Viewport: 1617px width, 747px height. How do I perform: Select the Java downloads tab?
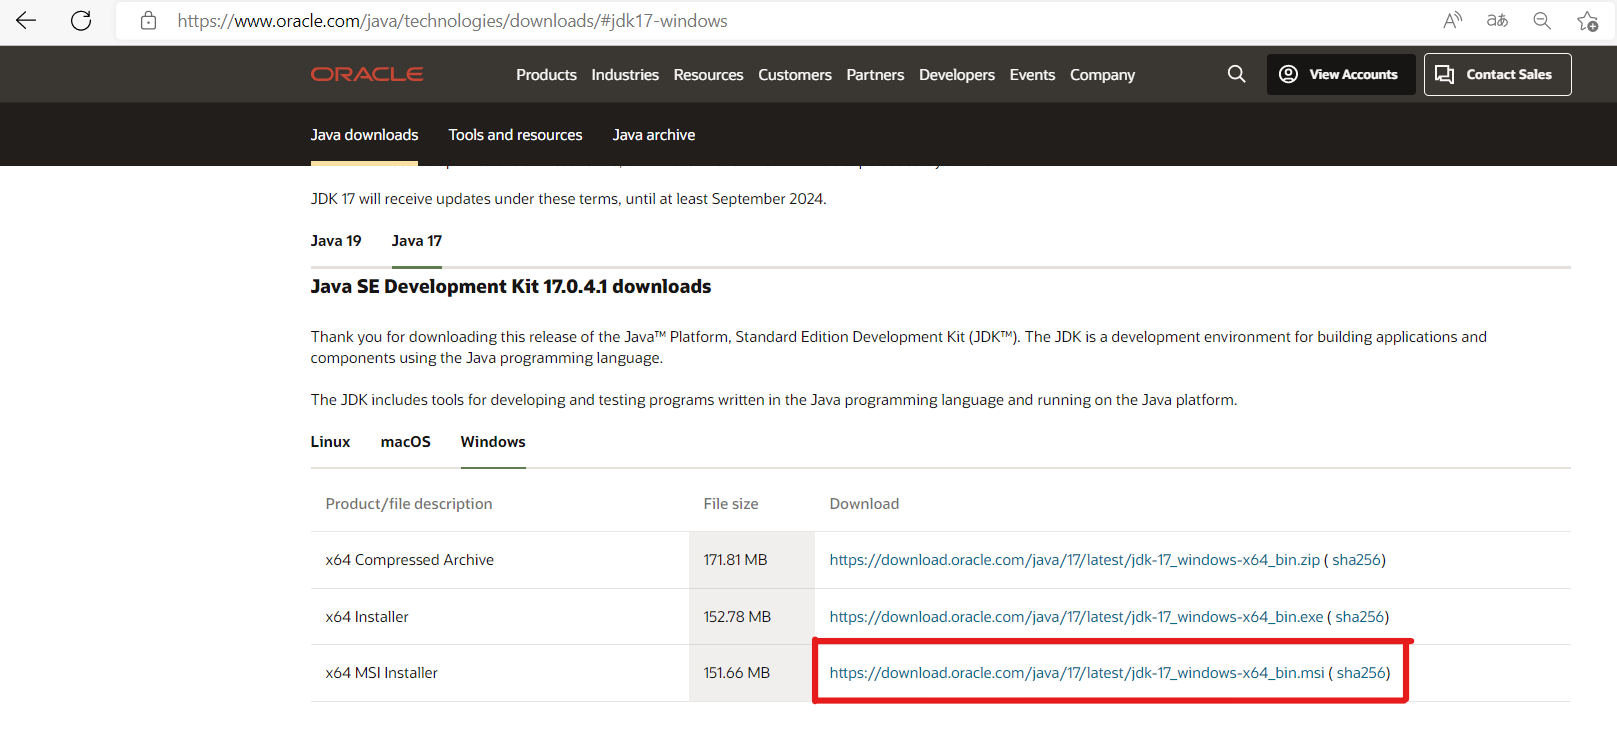point(364,135)
